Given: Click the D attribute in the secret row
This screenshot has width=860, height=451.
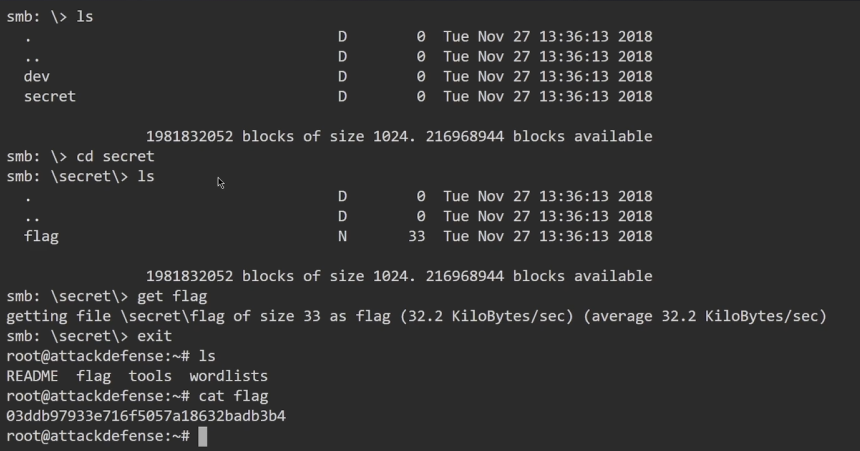Looking at the screenshot, I should point(342,96).
